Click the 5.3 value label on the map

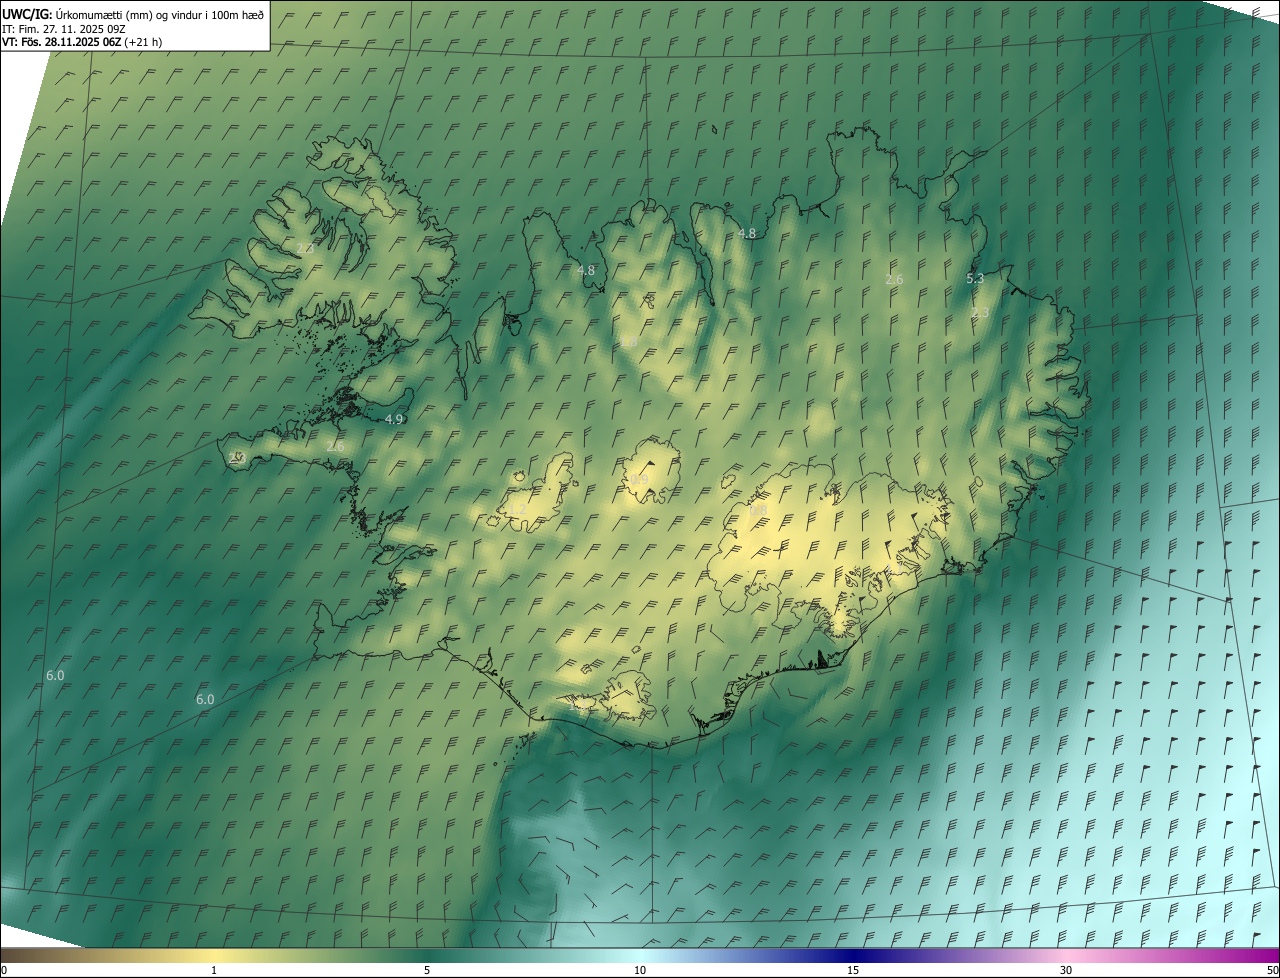pyautogui.click(x=975, y=279)
